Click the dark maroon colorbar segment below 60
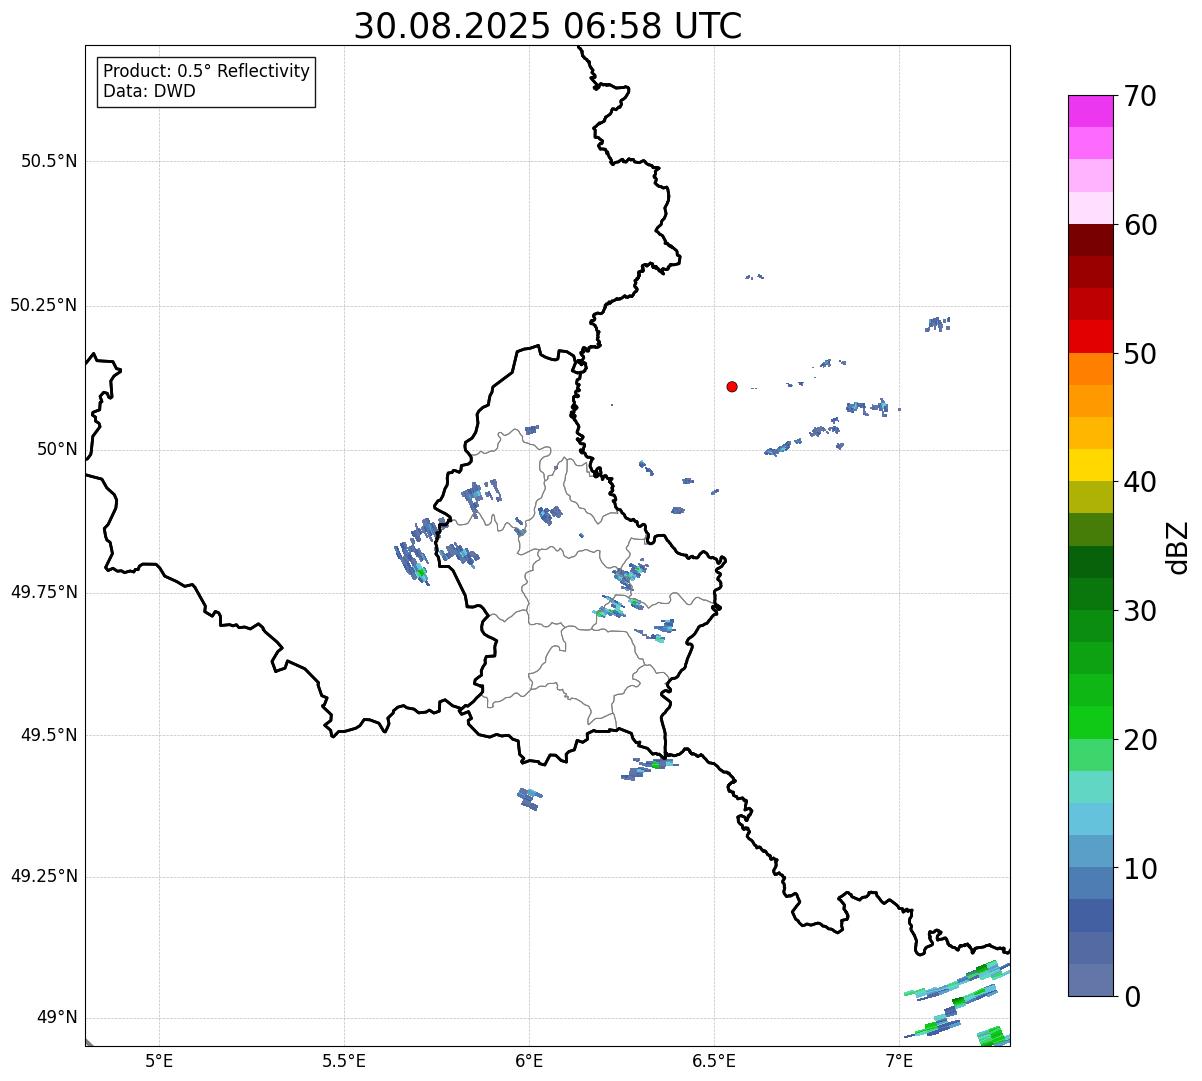Viewport: 1202px width, 1081px height. click(x=1091, y=240)
